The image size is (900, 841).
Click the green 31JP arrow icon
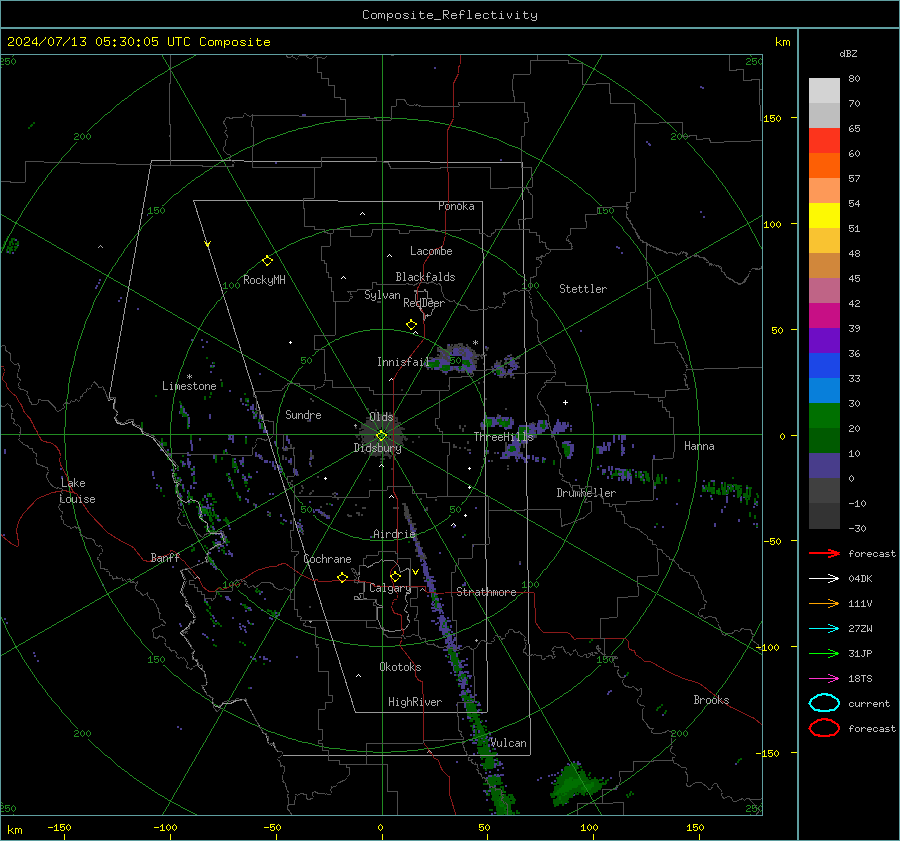[824, 653]
